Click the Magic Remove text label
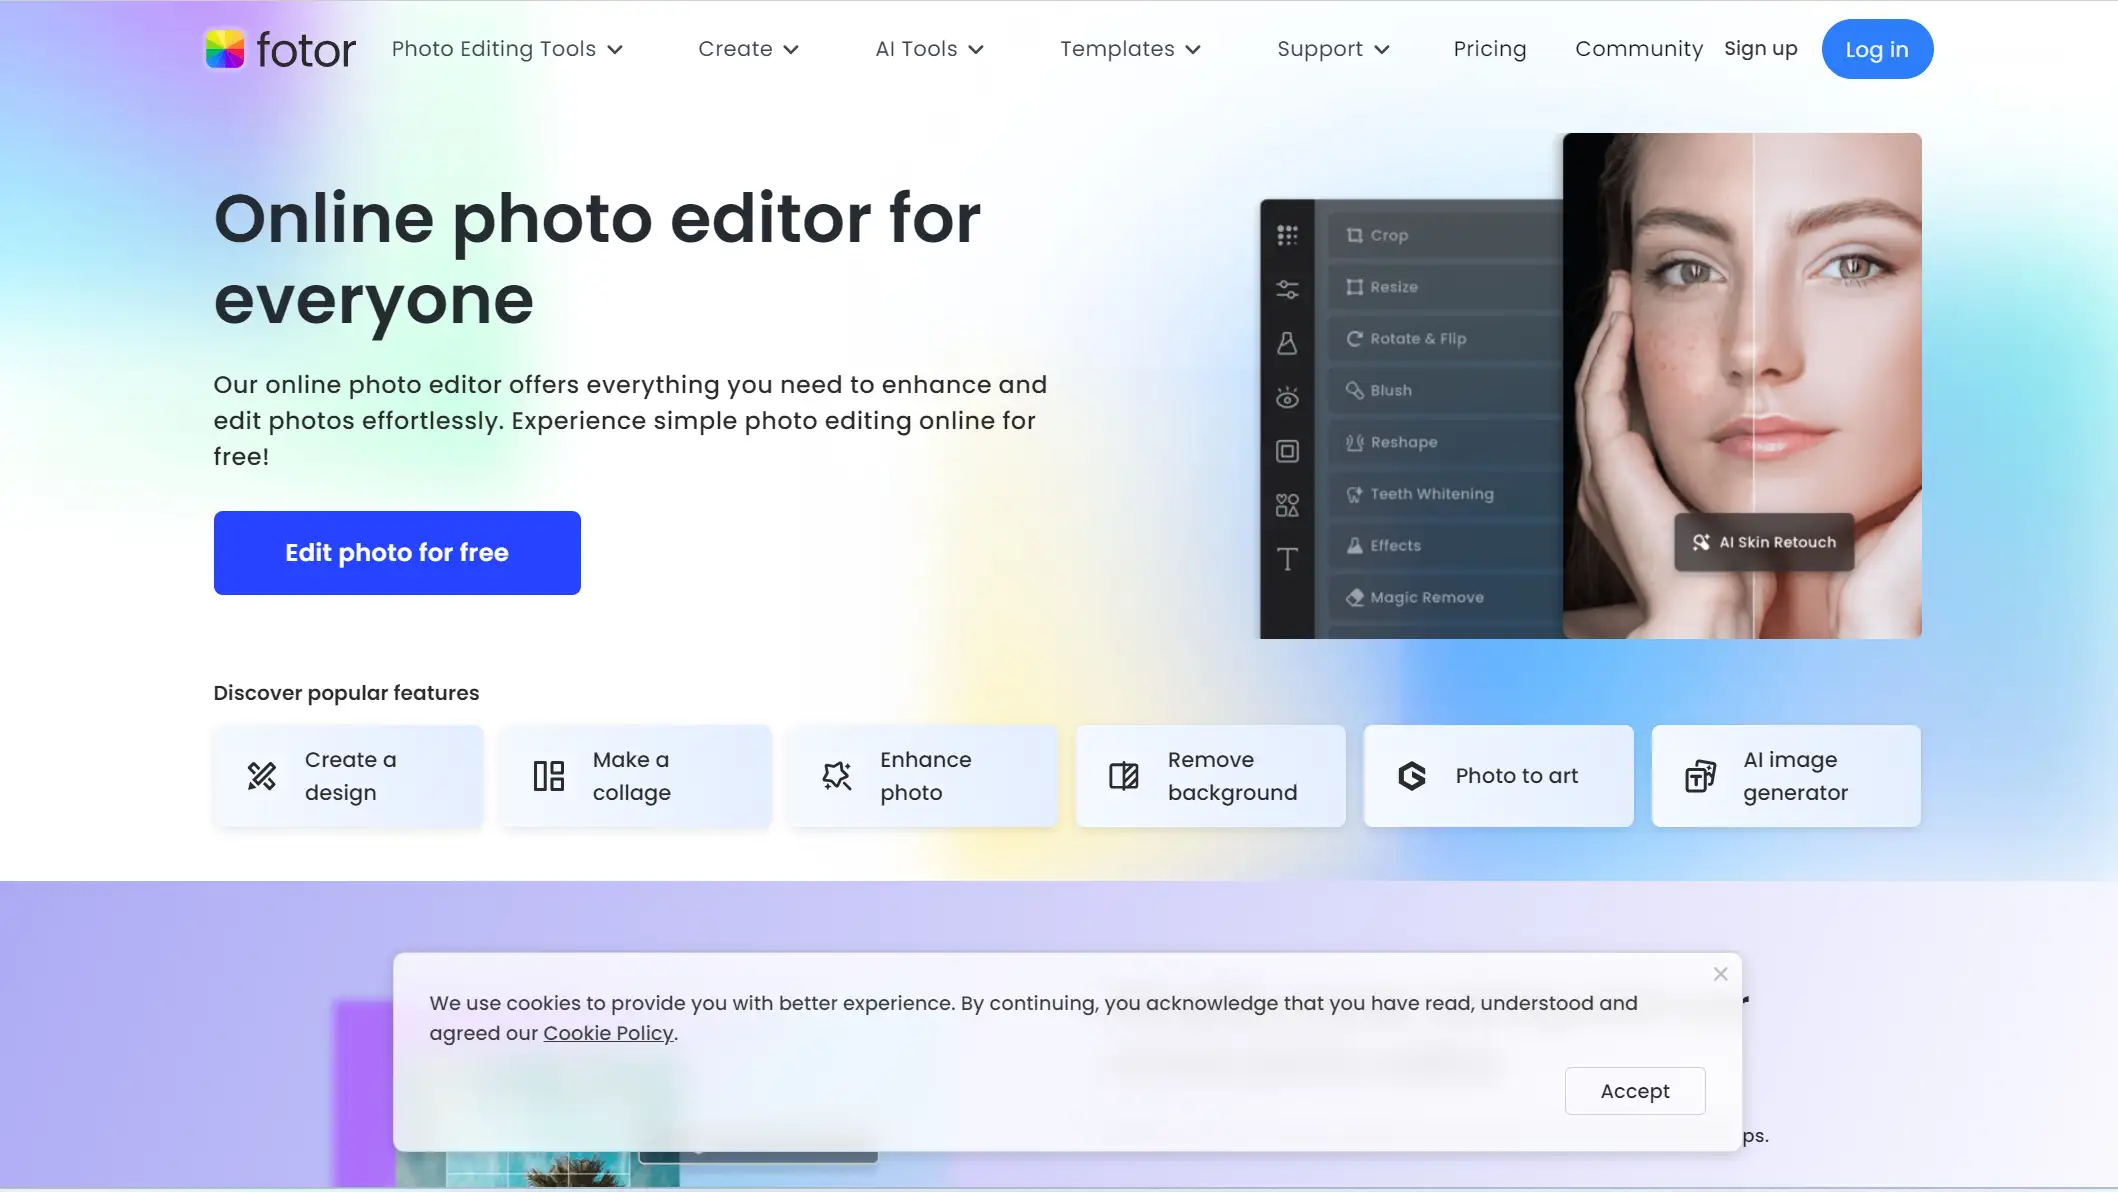 1427,597
